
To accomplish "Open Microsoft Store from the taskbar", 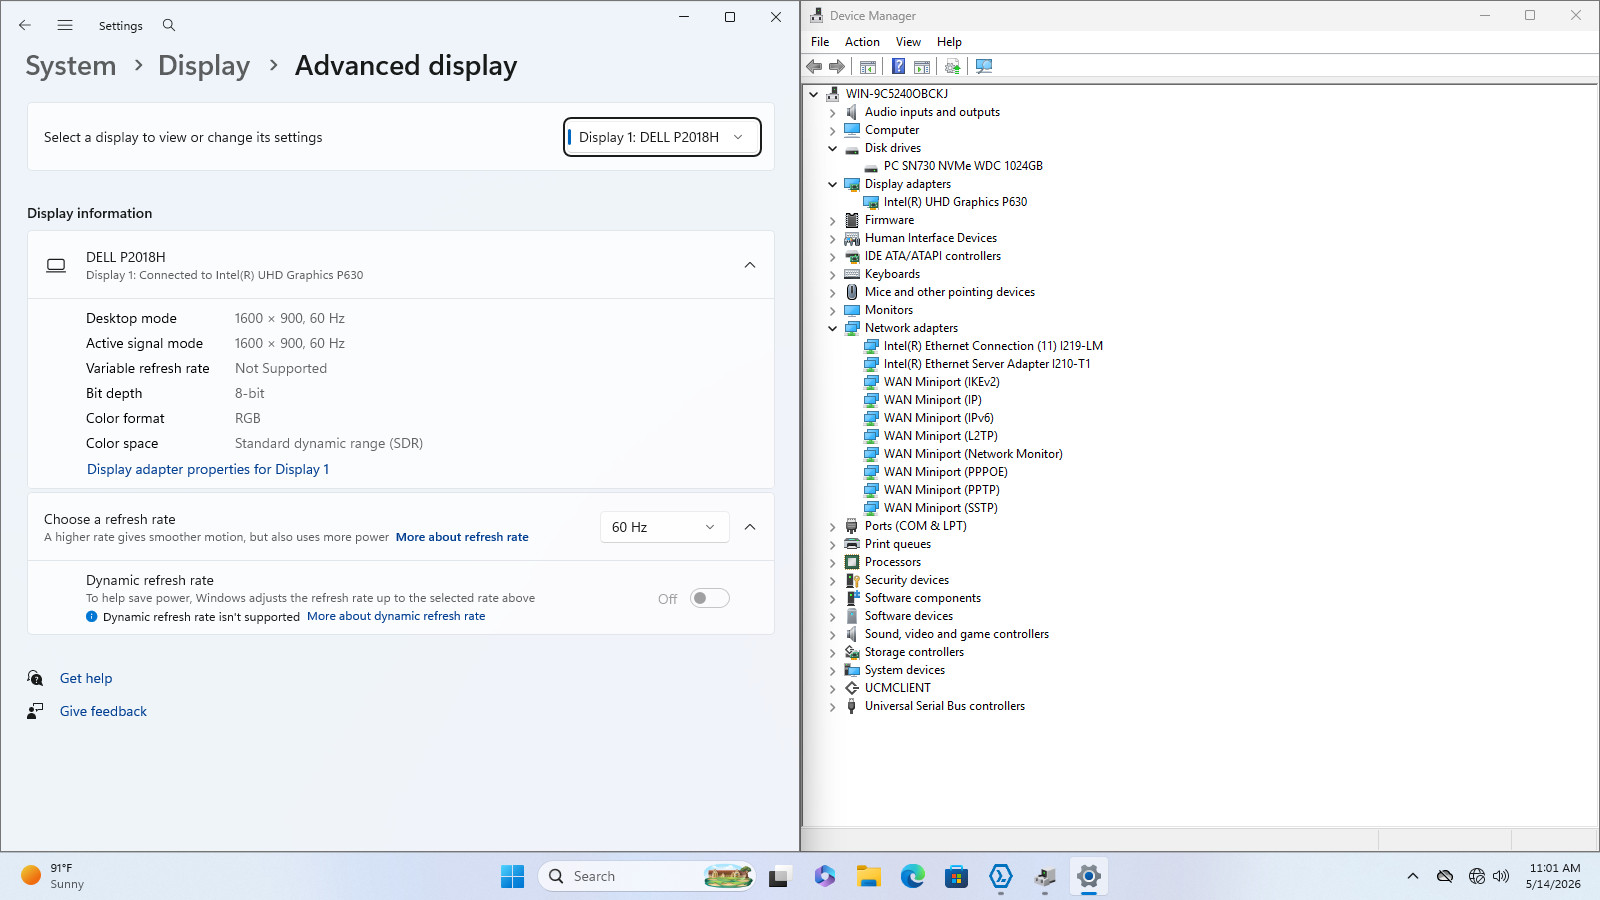I will coord(956,876).
